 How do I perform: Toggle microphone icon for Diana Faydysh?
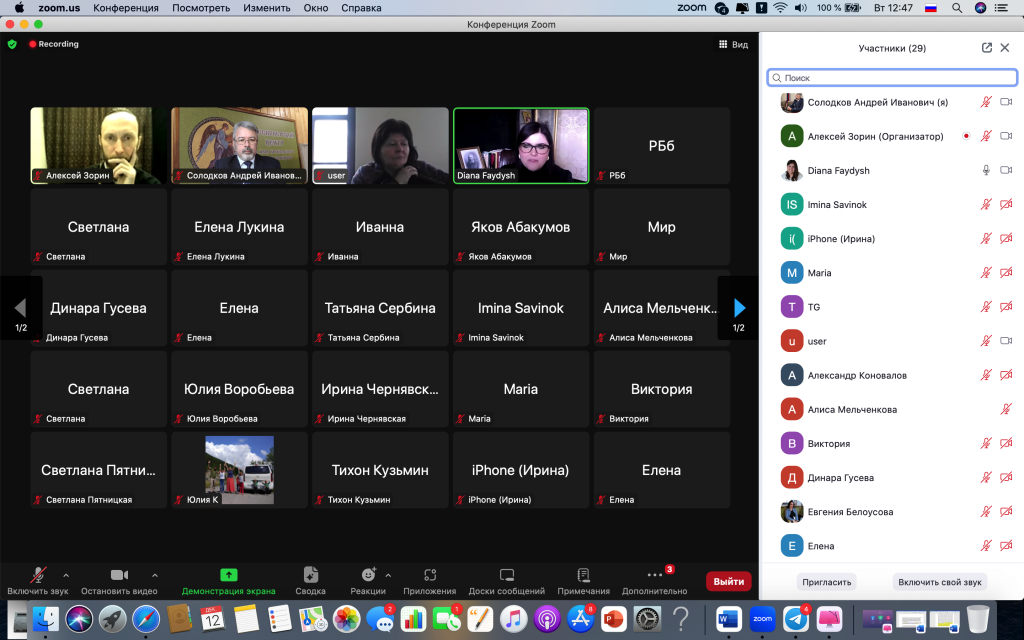pyautogui.click(x=986, y=170)
